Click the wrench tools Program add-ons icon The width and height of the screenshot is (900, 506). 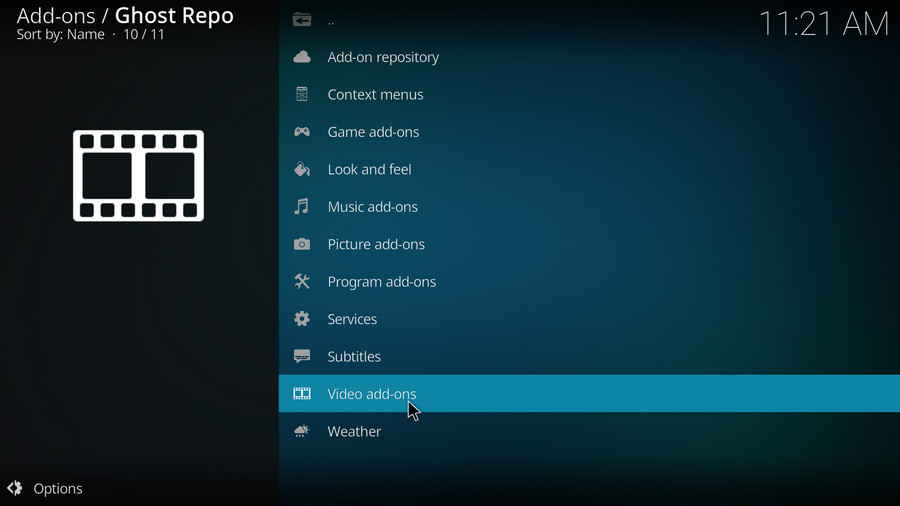pyautogui.click(x=302, y=282)
